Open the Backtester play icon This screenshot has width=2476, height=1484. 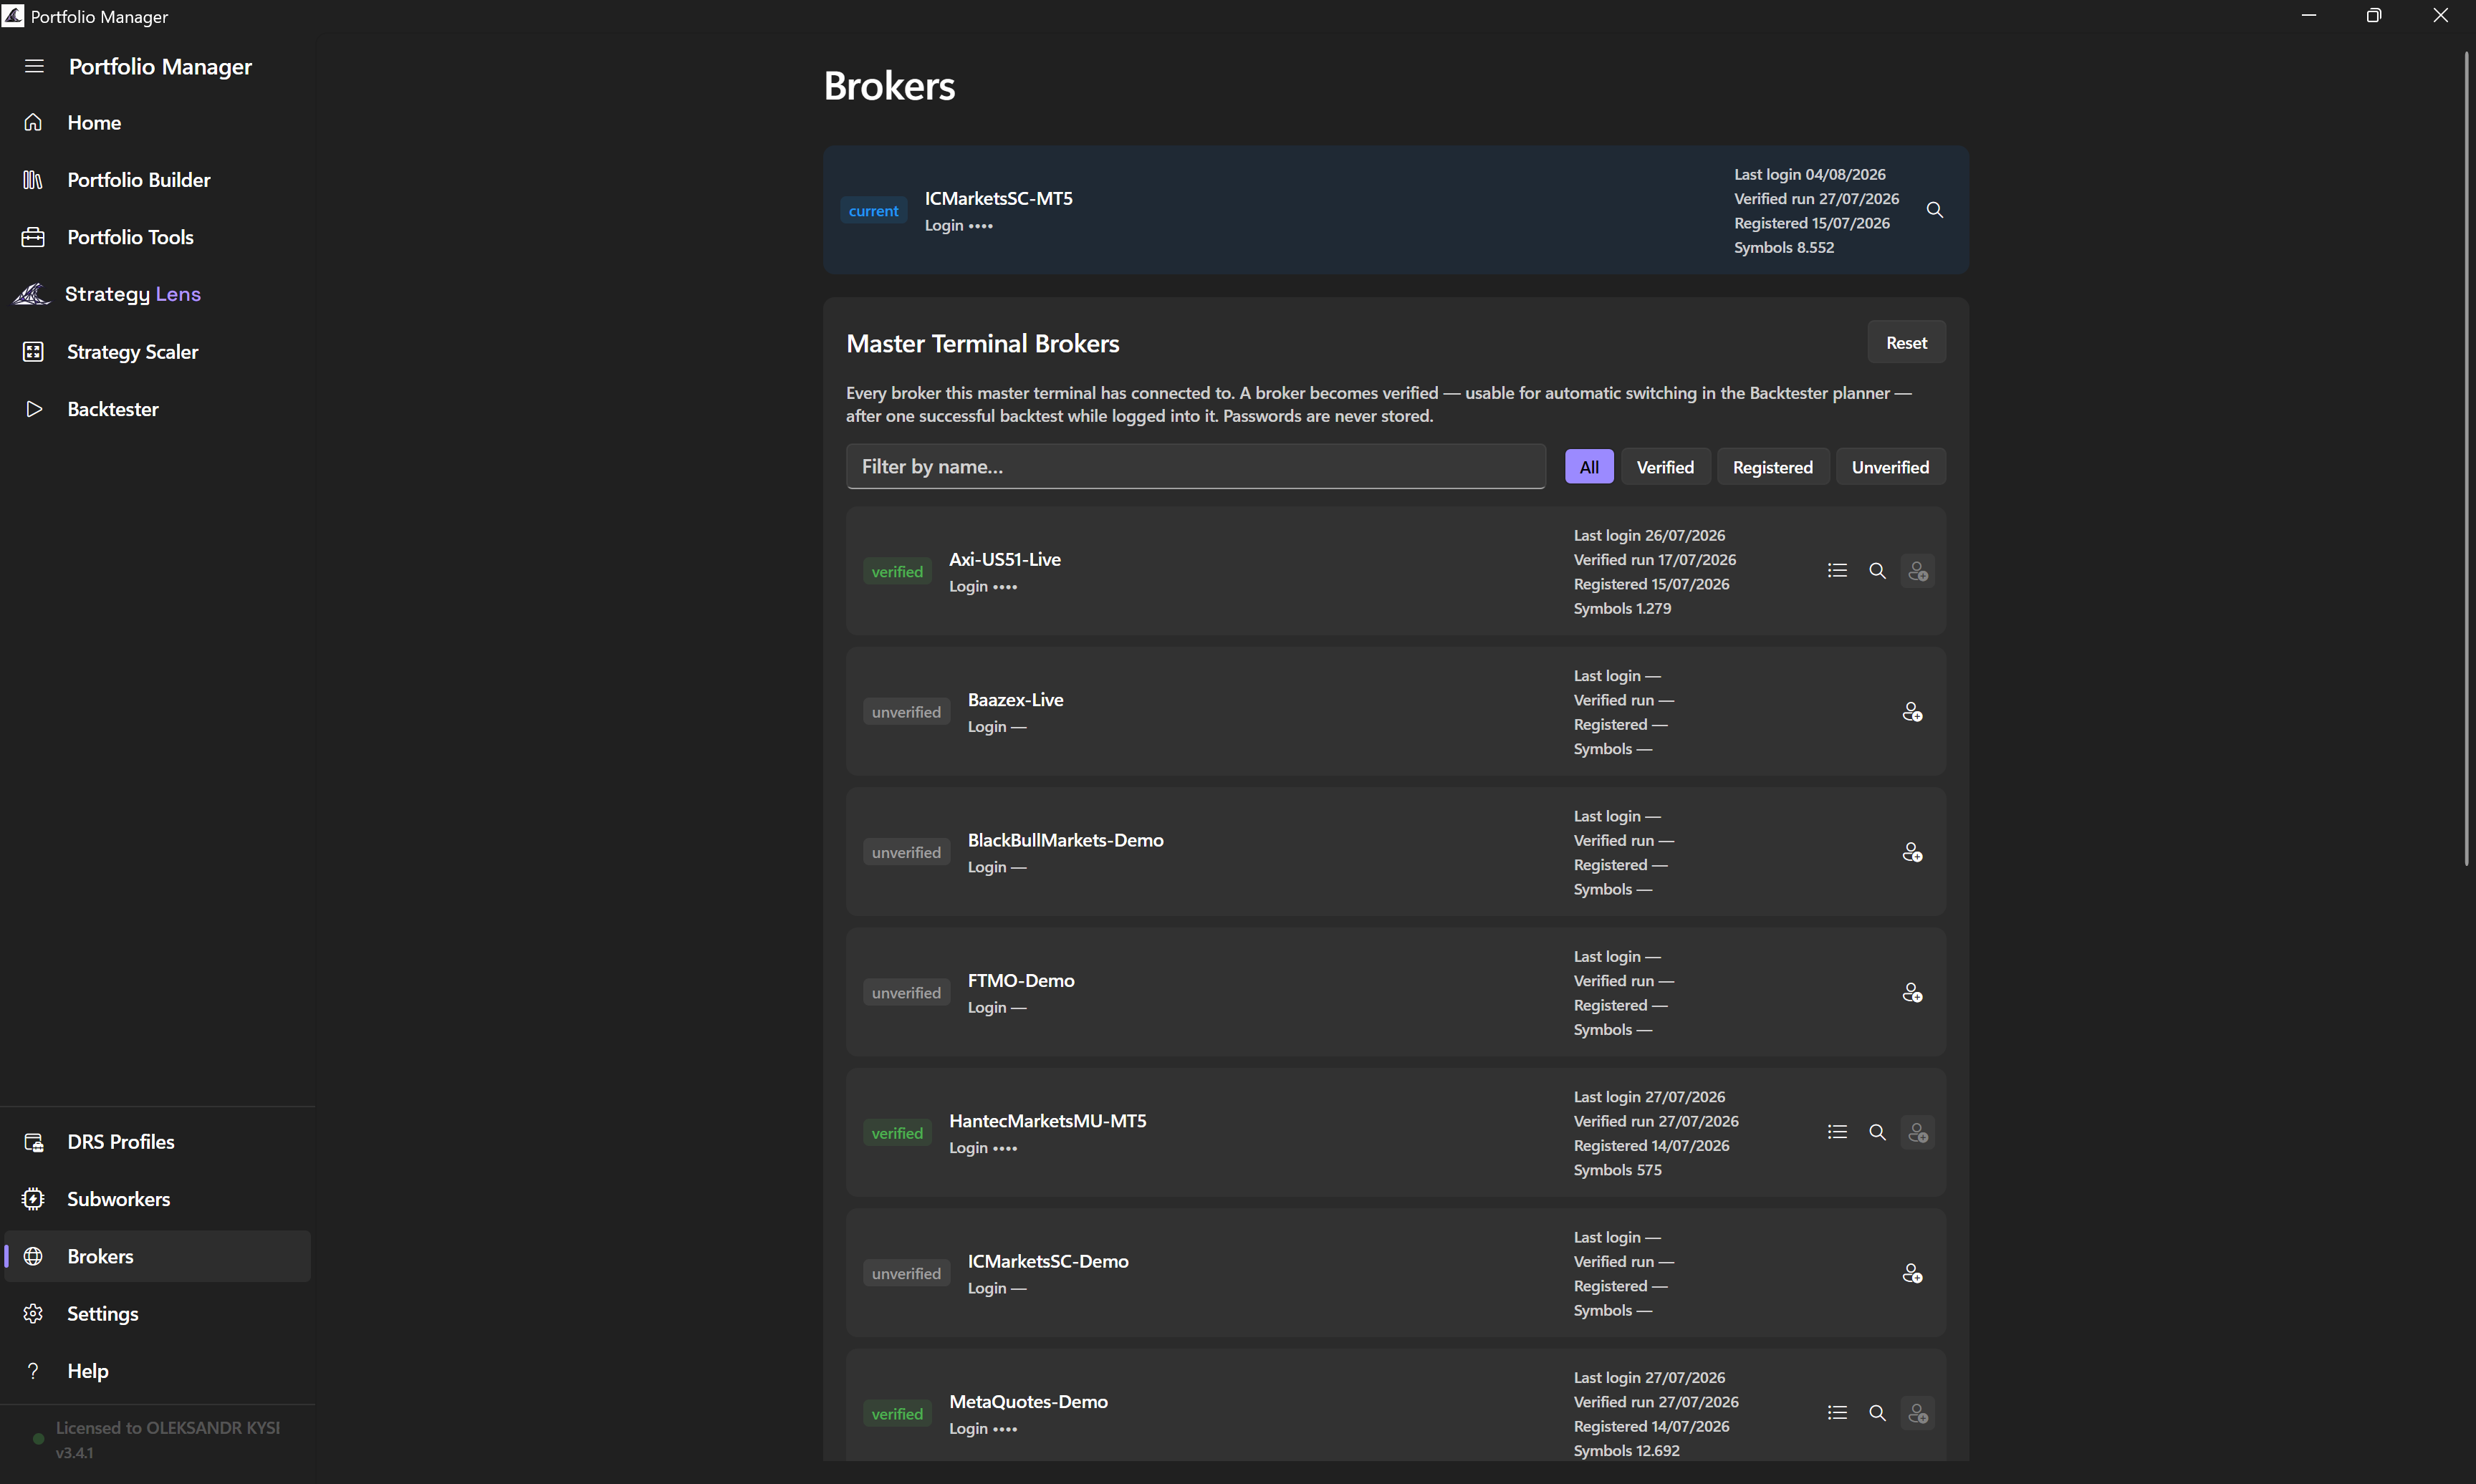(34, 409)
